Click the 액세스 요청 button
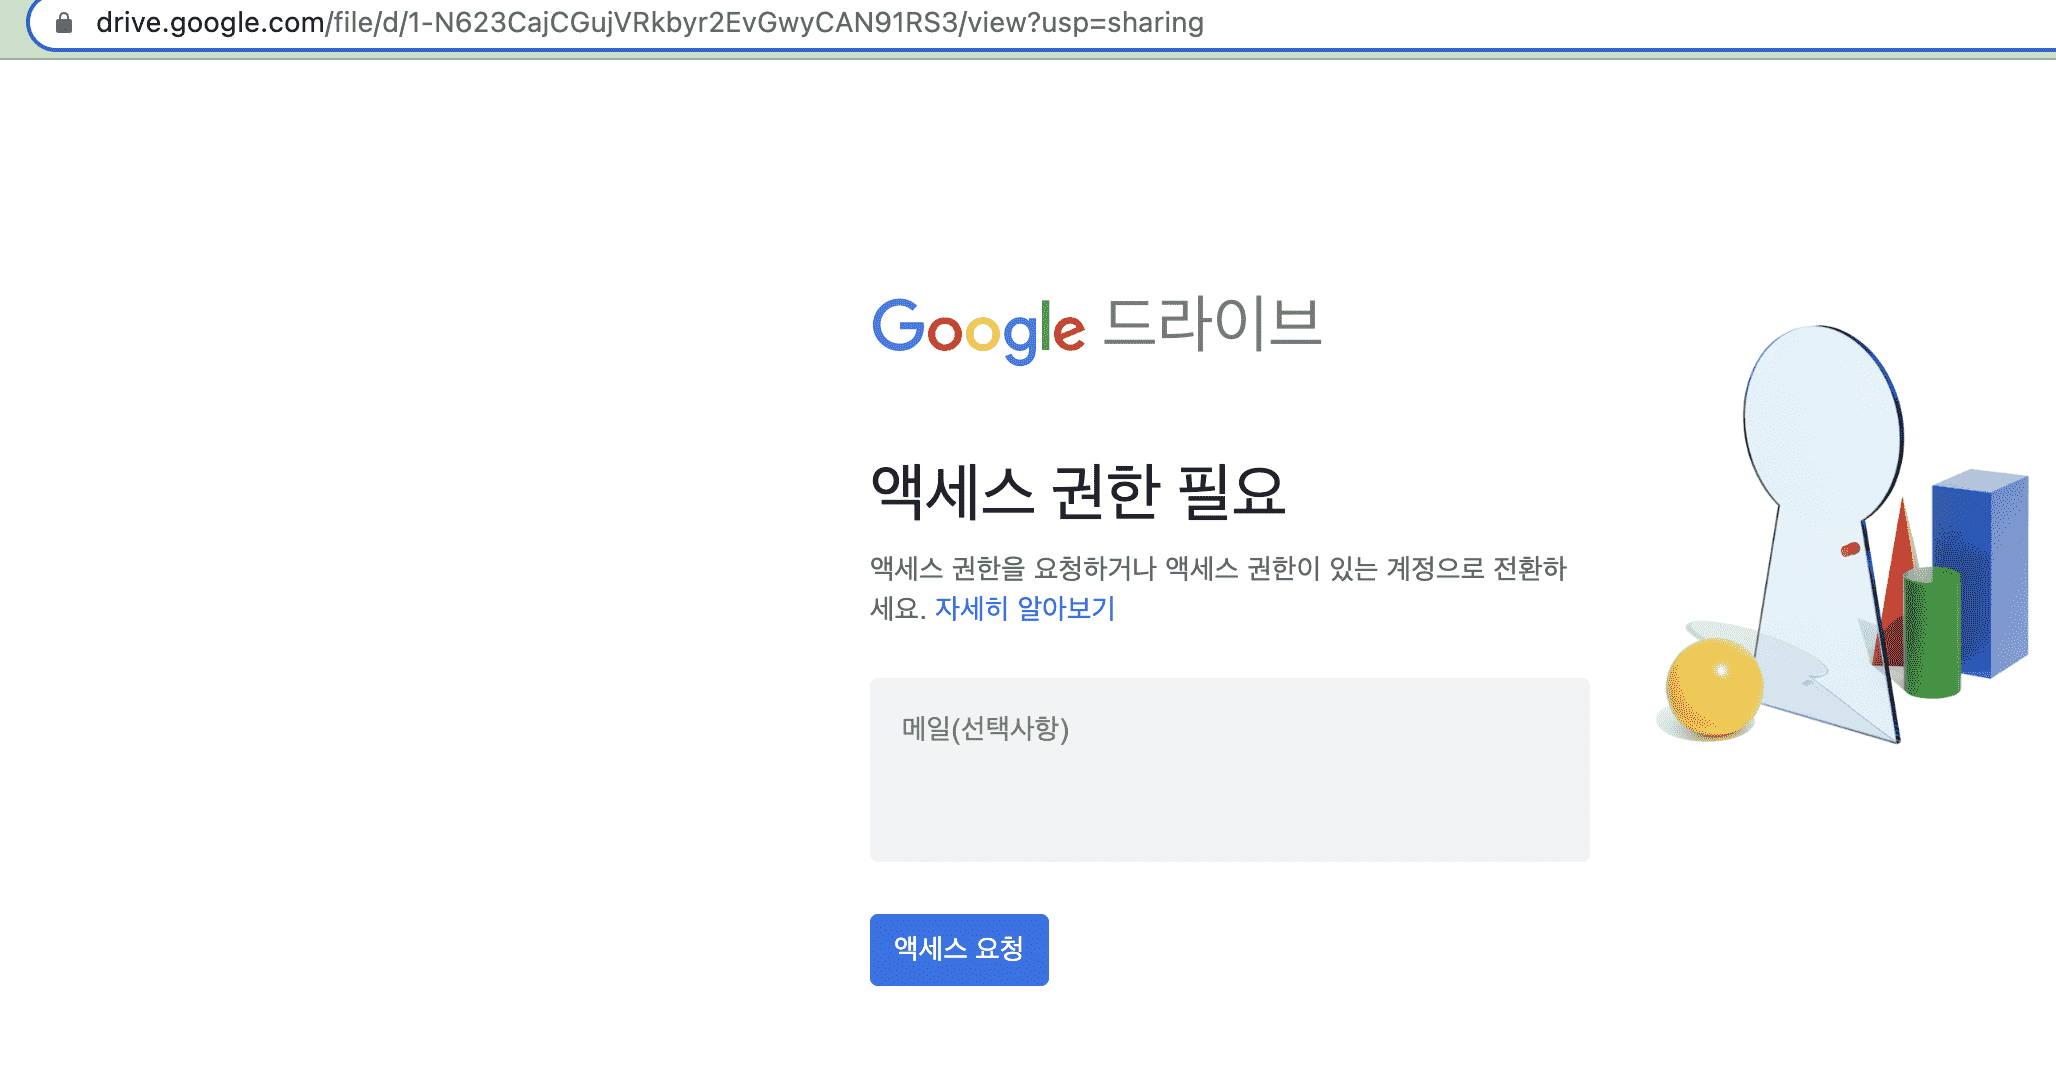2056x1082 pixels. point(959,949)
